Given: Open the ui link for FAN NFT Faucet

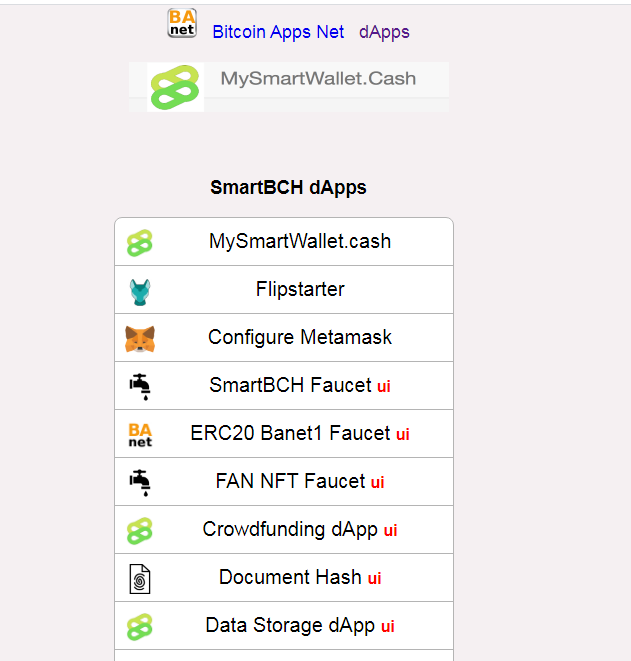Looking at the screenshot, I should (x=377, y=483).
